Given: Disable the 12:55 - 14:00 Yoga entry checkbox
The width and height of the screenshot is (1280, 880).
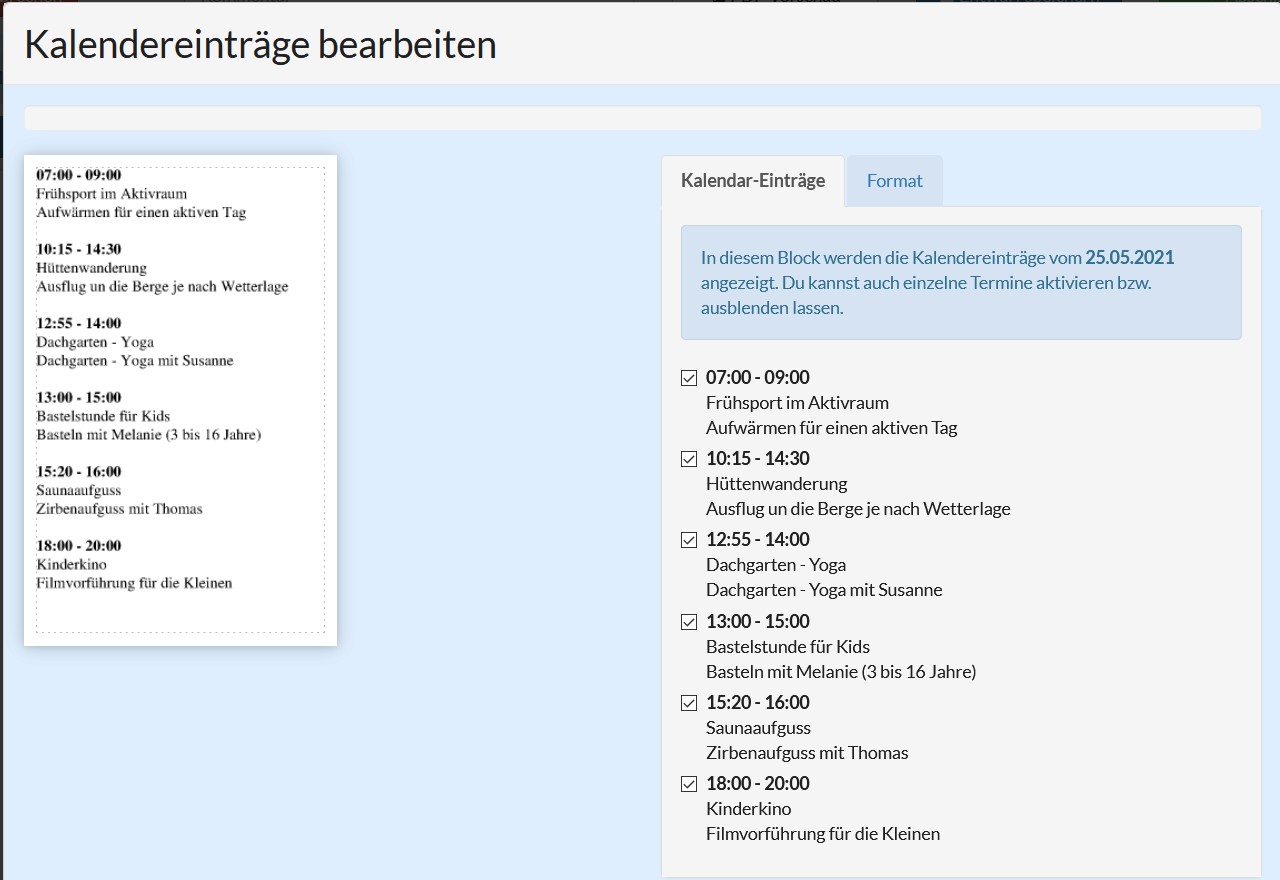Looking at the screenshot, I should coord(689,540).
